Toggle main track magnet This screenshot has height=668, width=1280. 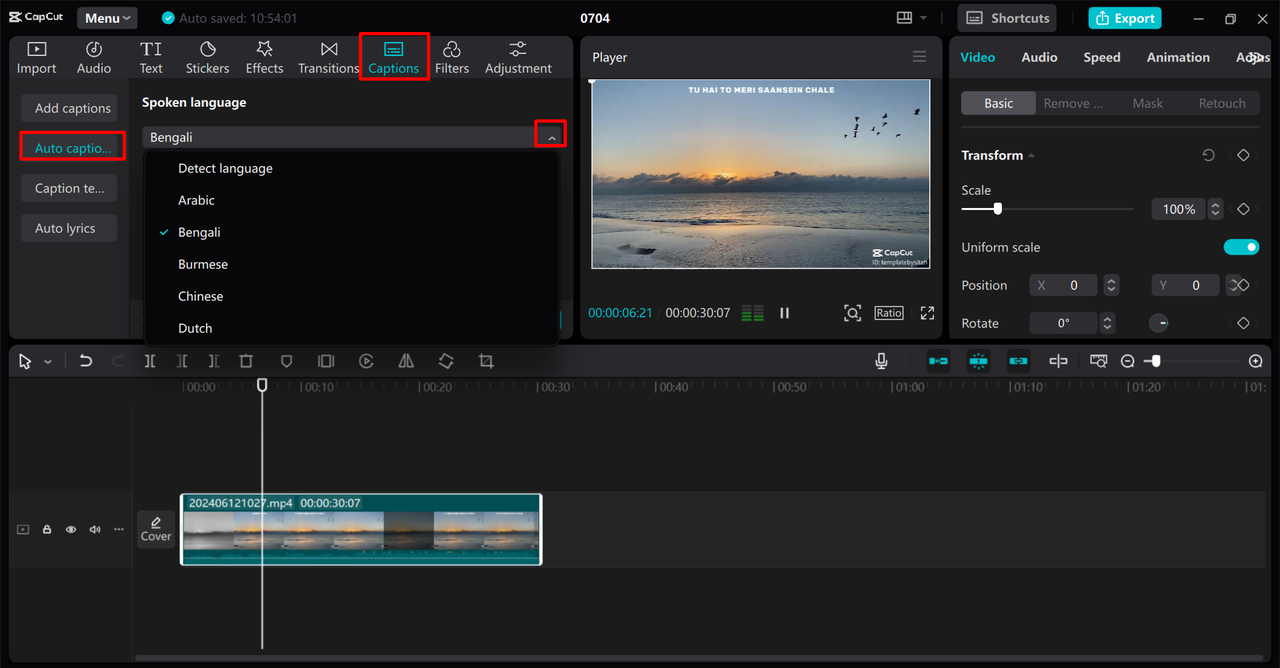938,361
